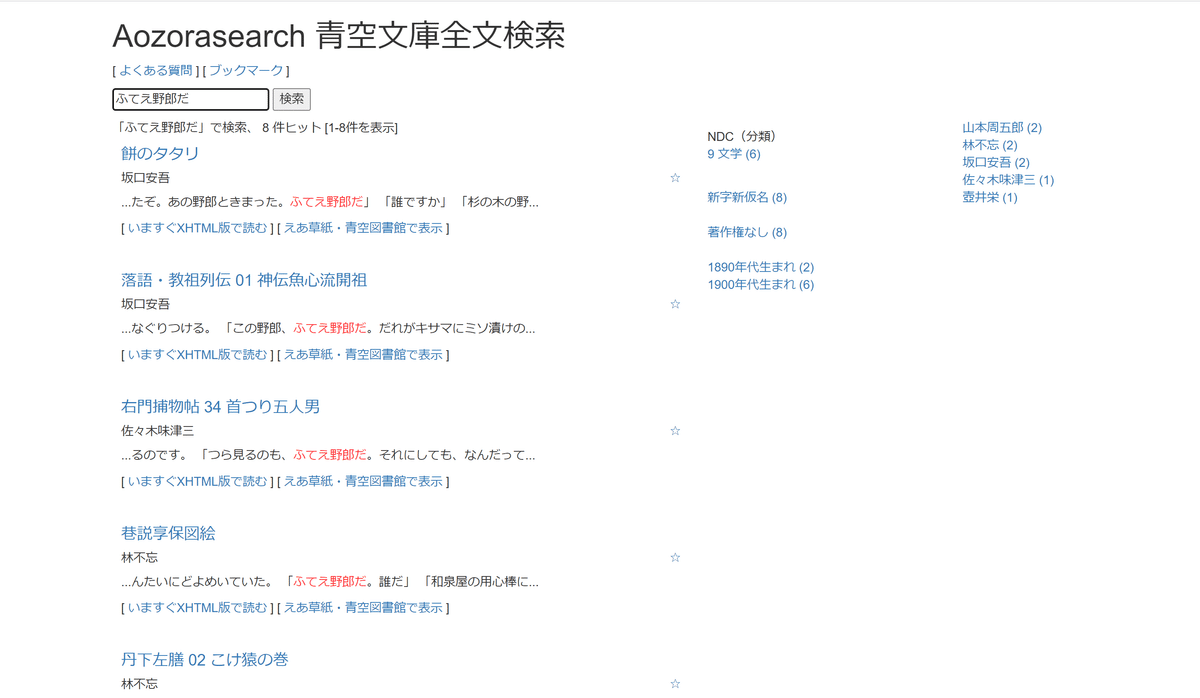The image size is (1200, 698).
Task: Click the snippet beginning …なぐりつける。
Action: point(328,328)
